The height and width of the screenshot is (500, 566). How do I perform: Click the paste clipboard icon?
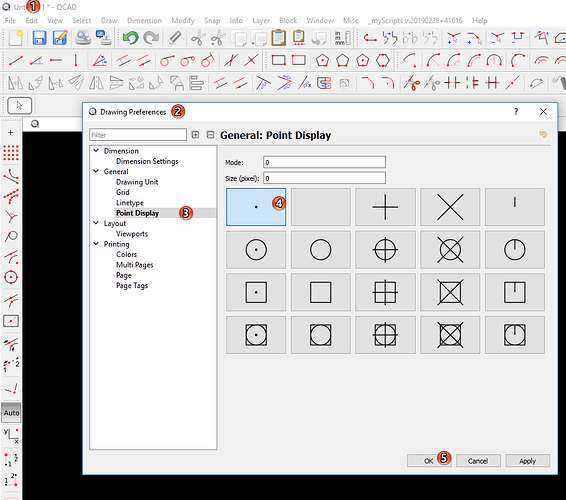coord(278,38)
